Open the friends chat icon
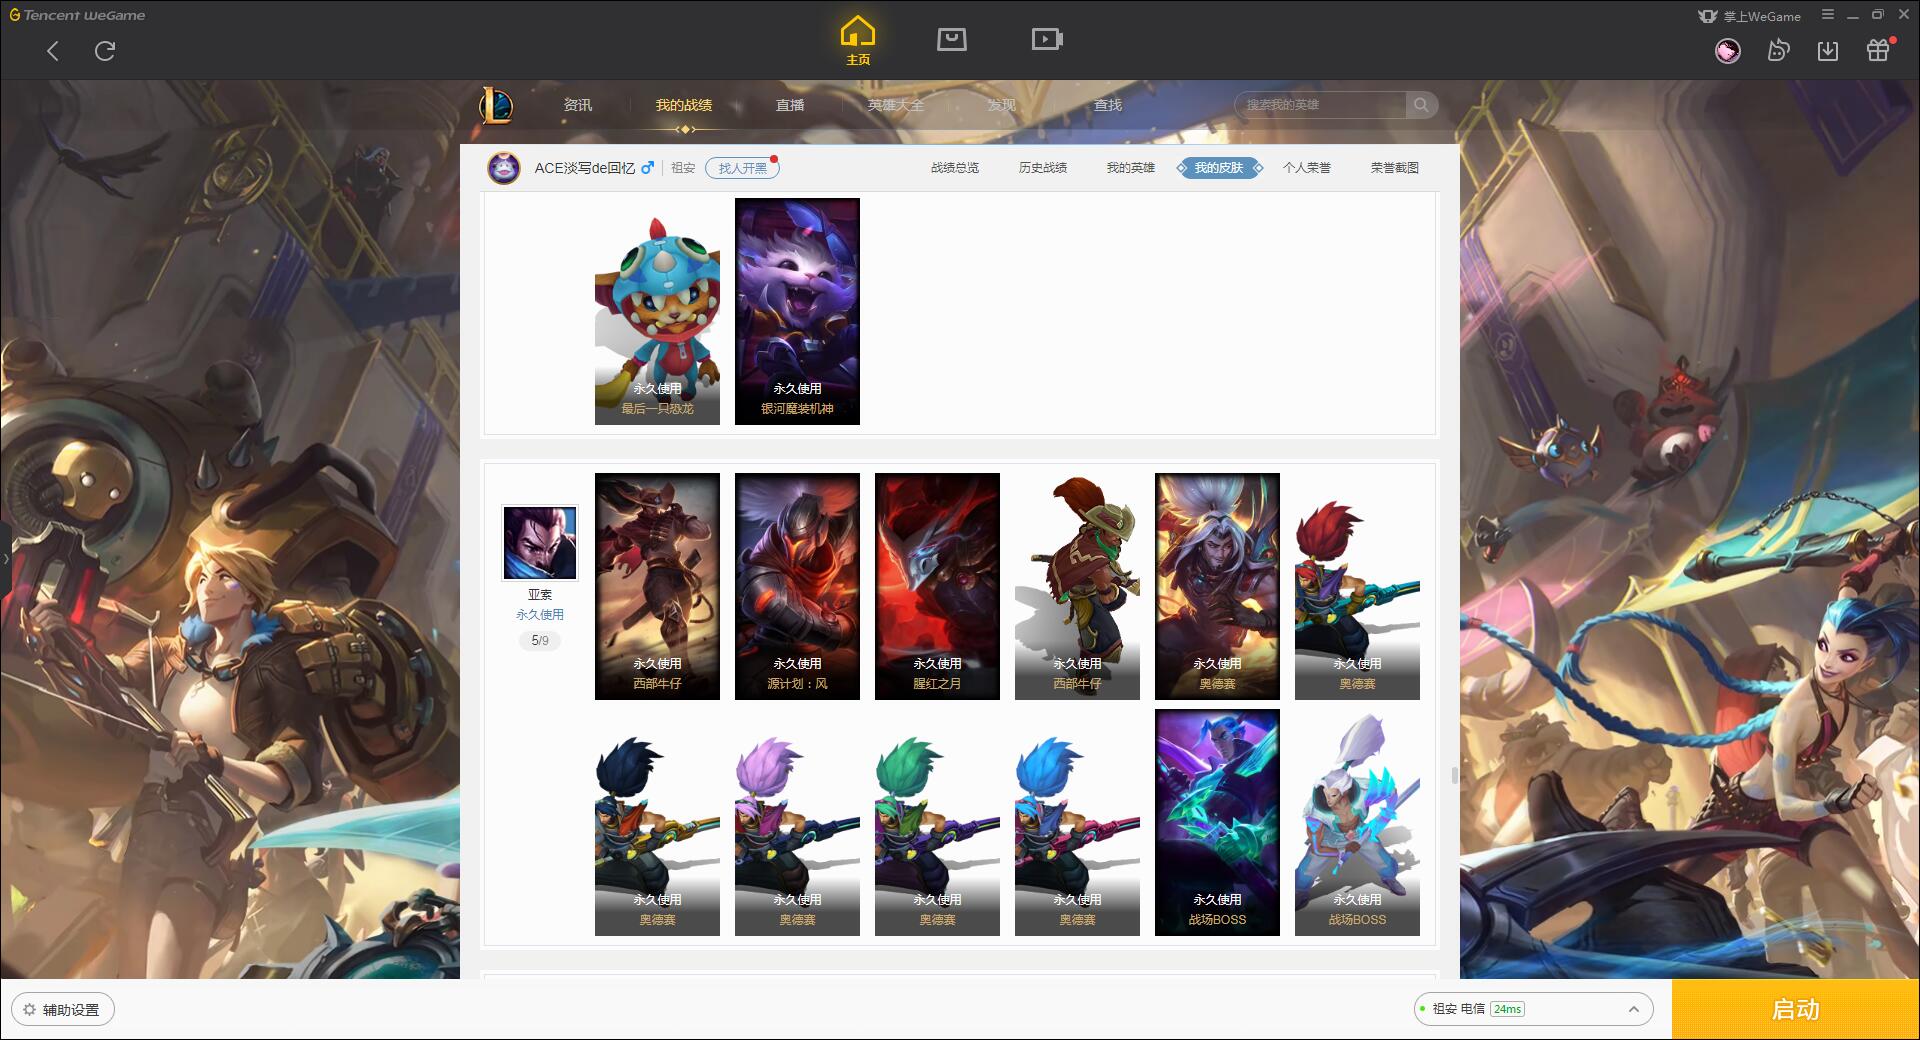The width and height of the screenshot is (1920, 1040). [x=1778, y=50]
